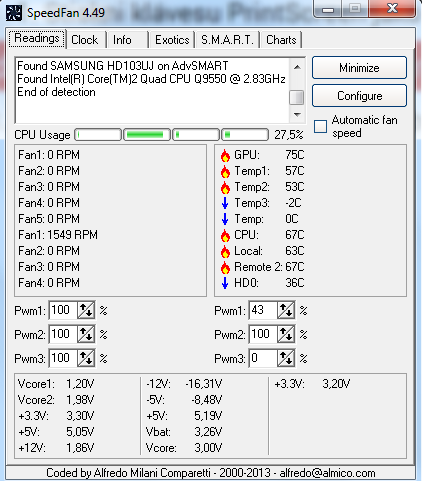The image size is (422, 481).
Task: Show the Charts tab
Action: click(x=281, y=40)
